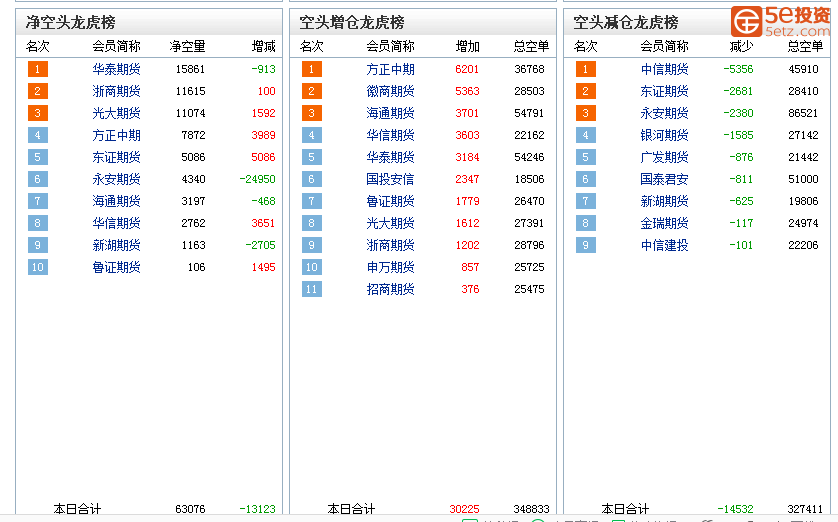Open 方正中期 link in 净空头龙虎榜 table

click(x=116, y=135)
